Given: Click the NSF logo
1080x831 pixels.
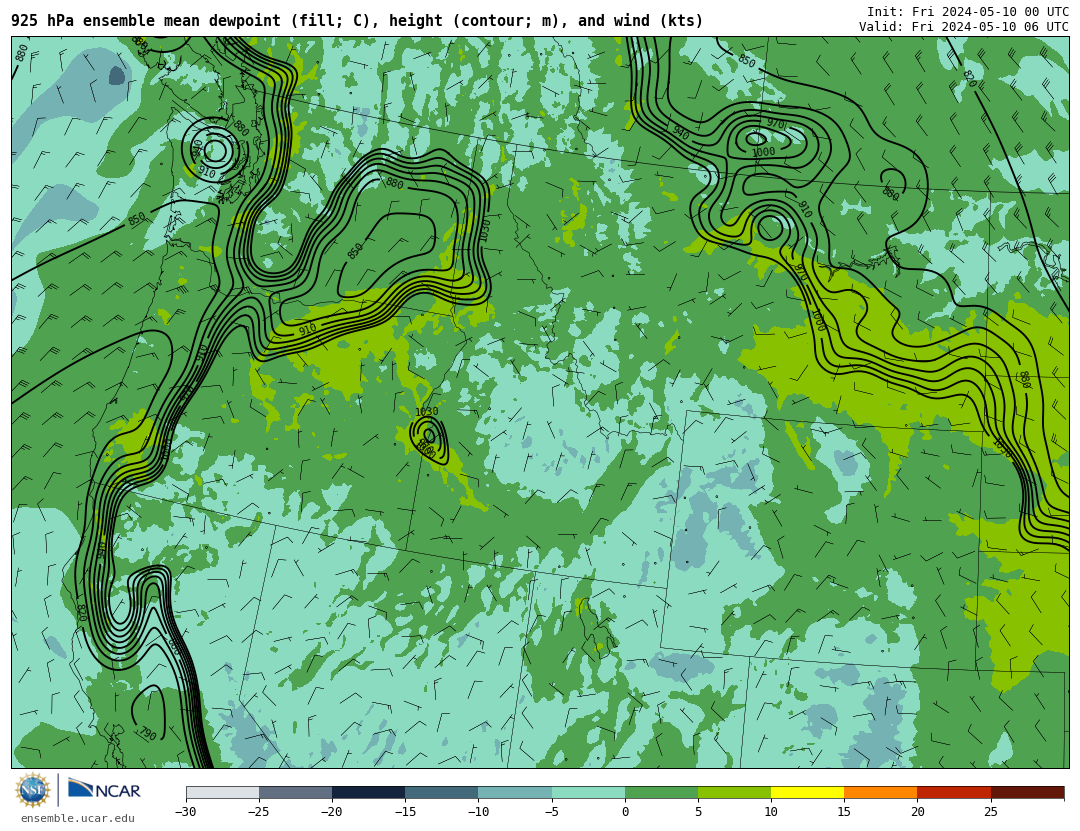Looking at the screenshot, I should tap(32, 790).
